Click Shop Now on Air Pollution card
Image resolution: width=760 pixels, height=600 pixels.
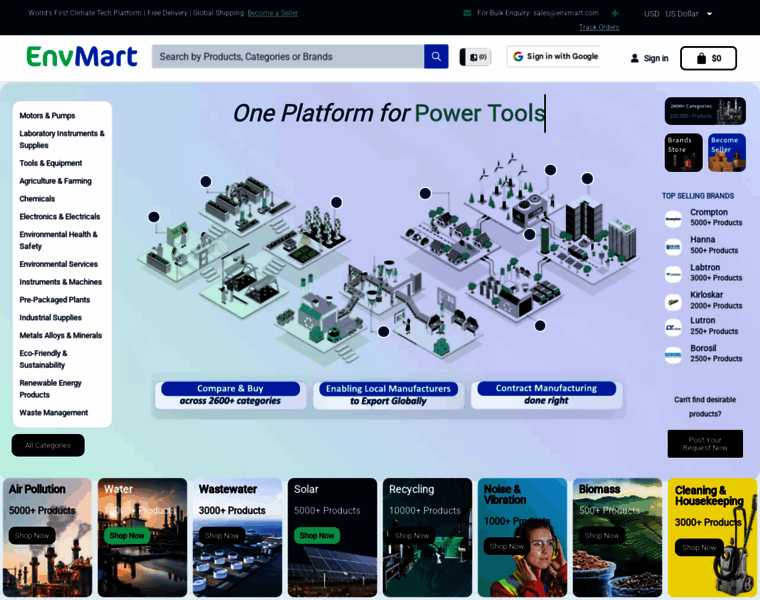pyautogui.click(x=32, y=536)
